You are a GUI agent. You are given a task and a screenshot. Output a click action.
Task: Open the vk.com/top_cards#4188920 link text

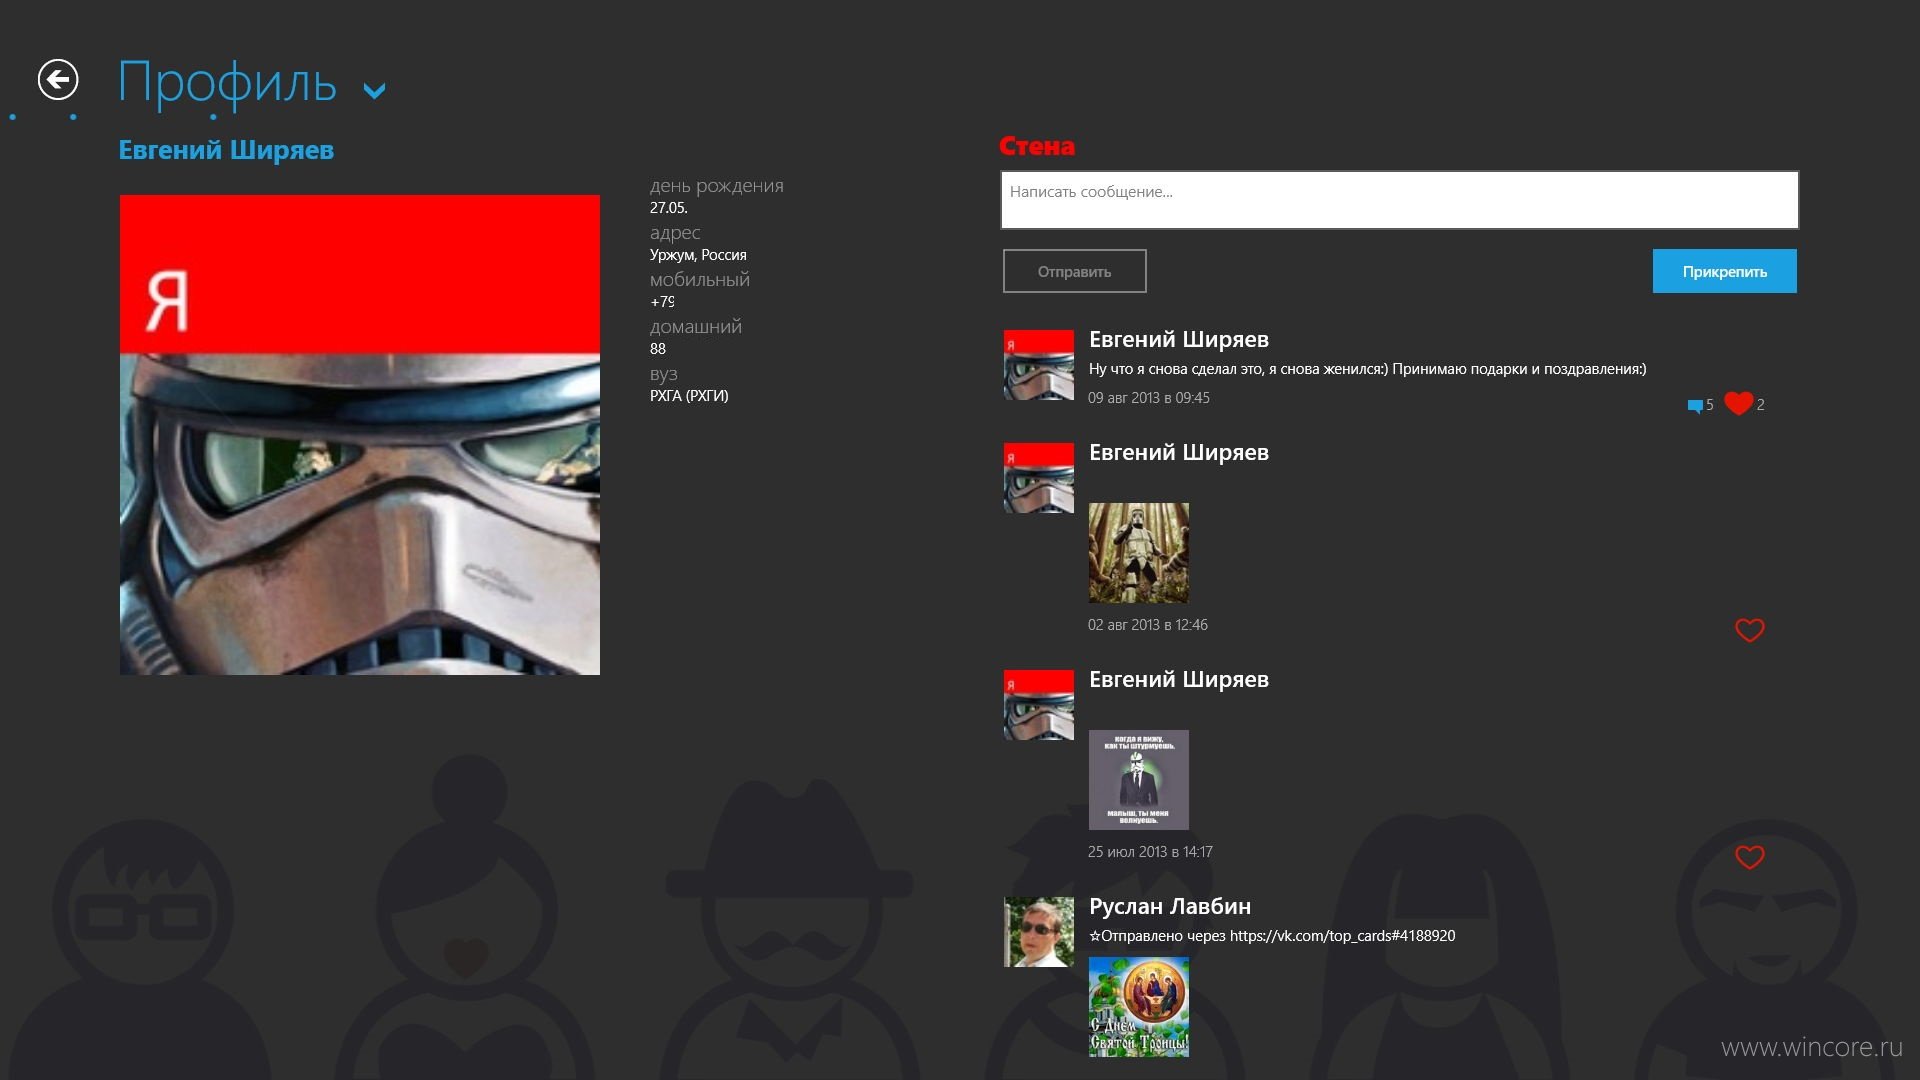click(1343, 936)
